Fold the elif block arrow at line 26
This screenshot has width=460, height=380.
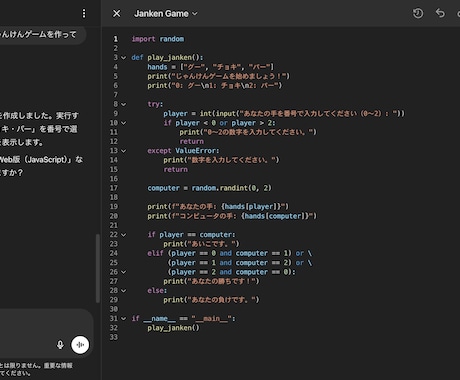point(124,272)
